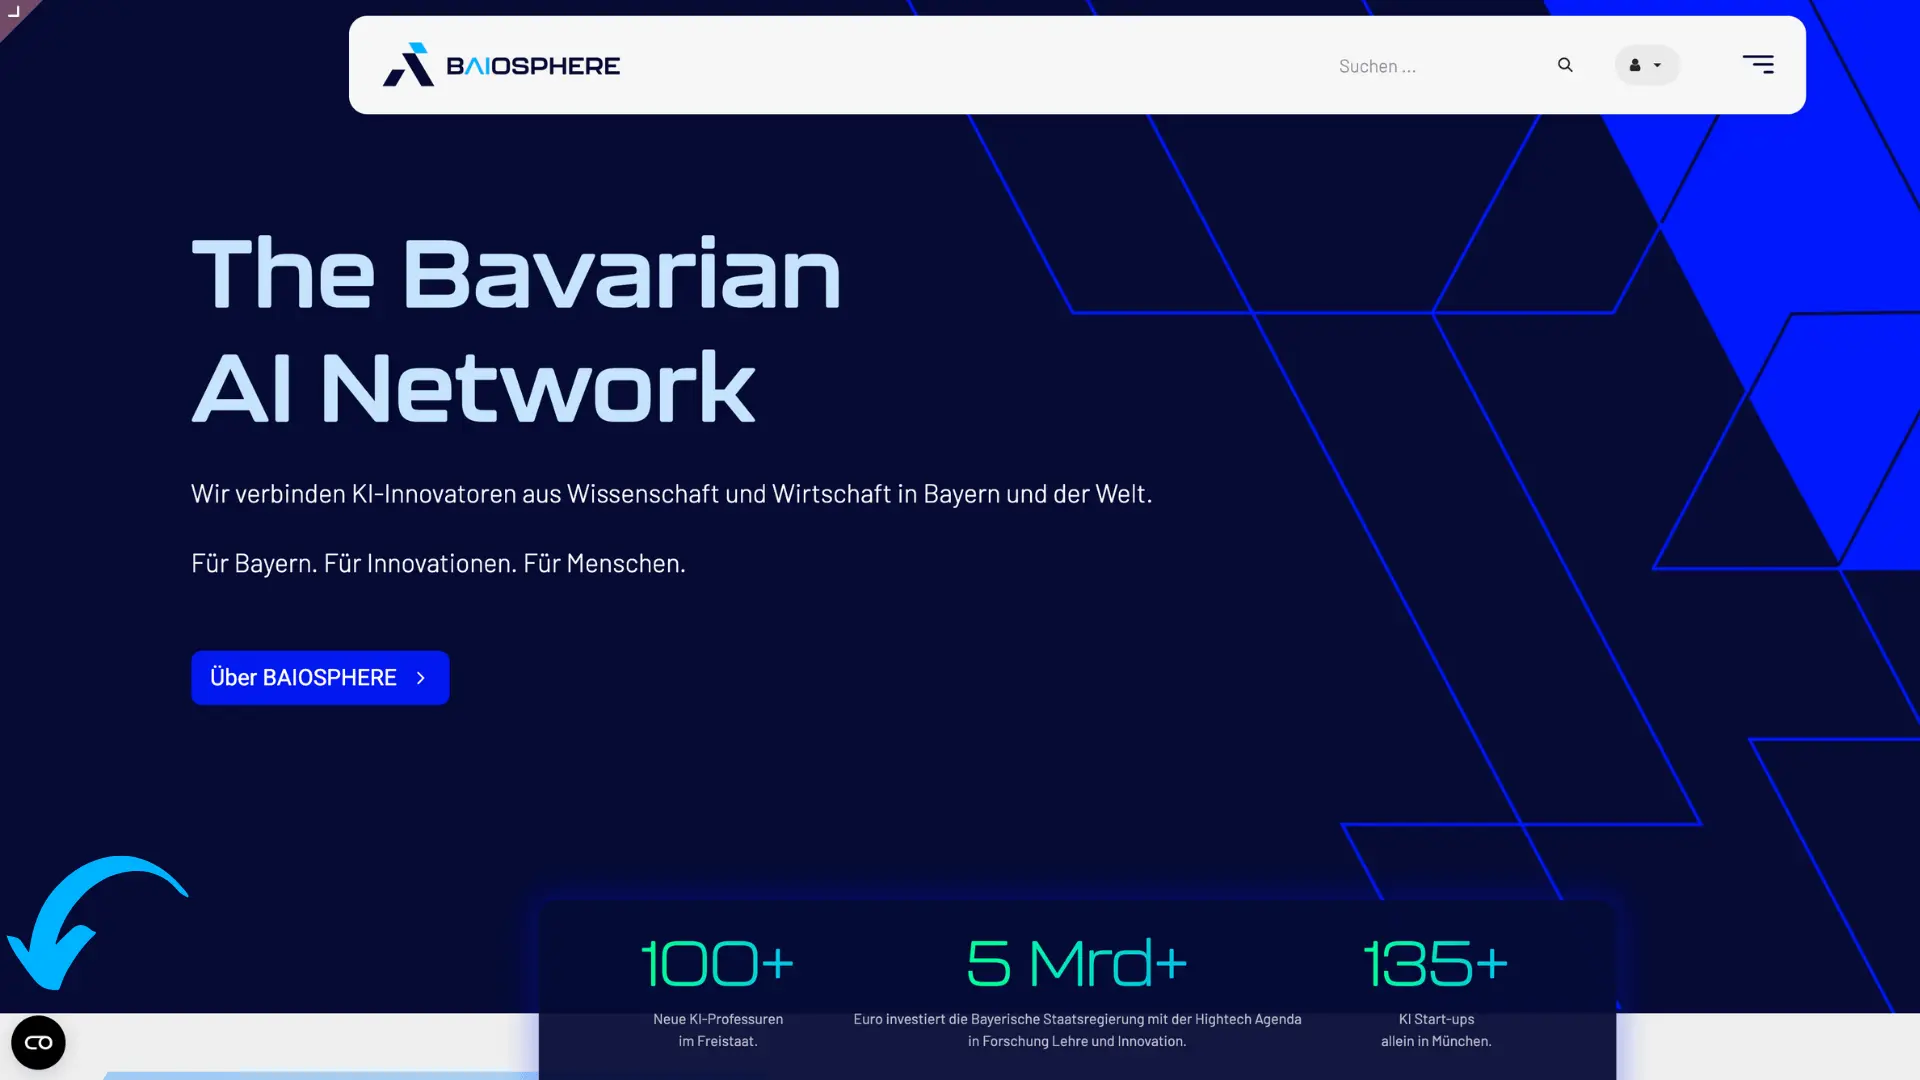Image resolution: width=1920 pixels, height=1080 pixels.
Task: Click the Neue KI-Professuren im Freistaat caption
Action: click(x=718, y=1030)
